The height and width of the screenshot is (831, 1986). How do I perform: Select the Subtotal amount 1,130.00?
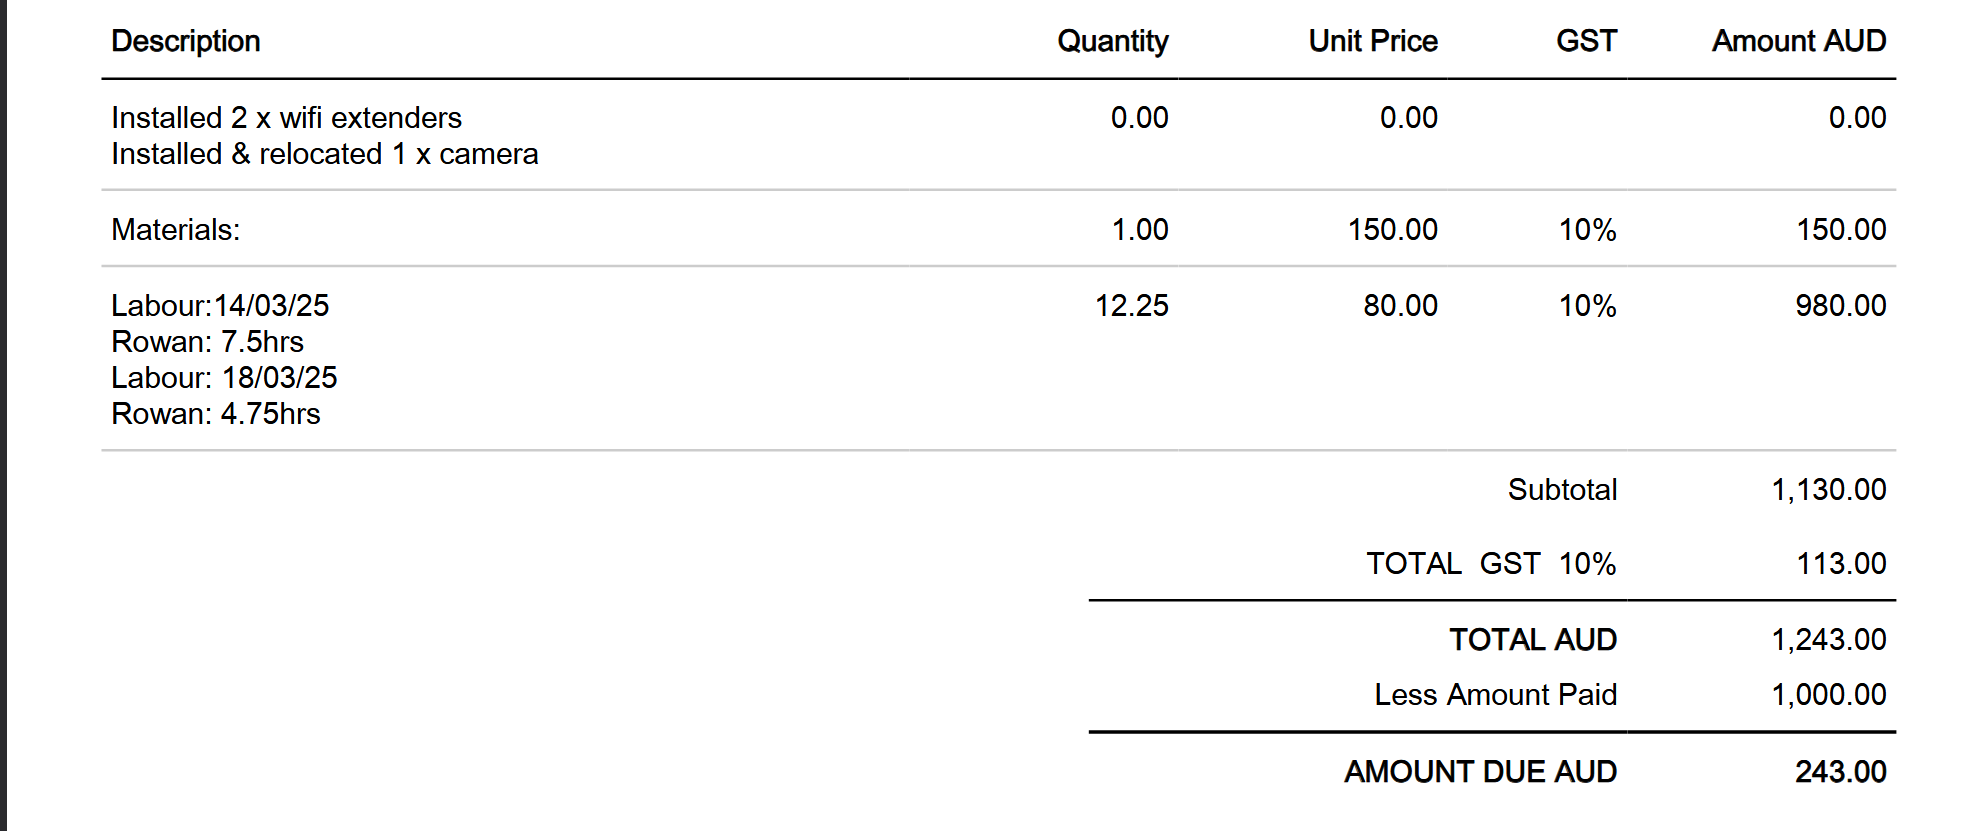click(1828, 490)
